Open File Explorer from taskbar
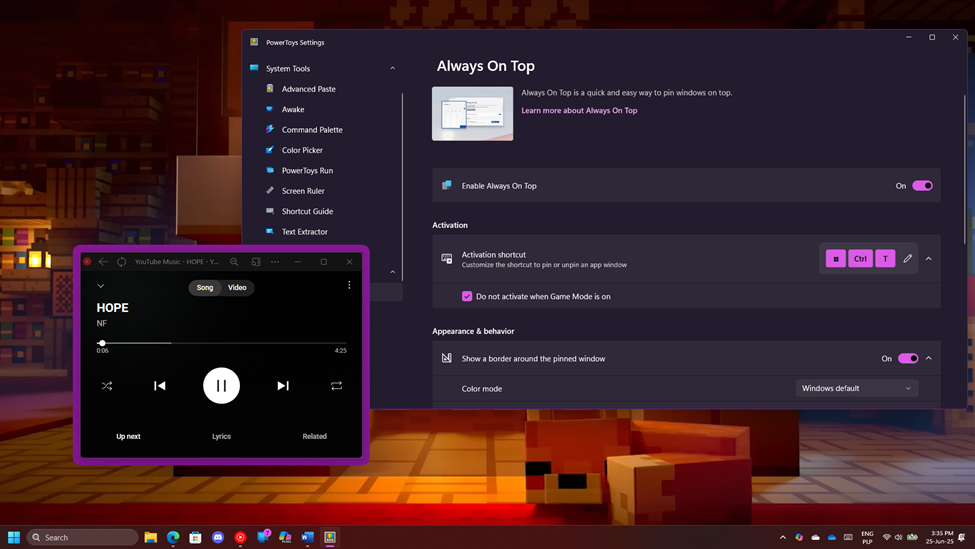 click(150, 537)
